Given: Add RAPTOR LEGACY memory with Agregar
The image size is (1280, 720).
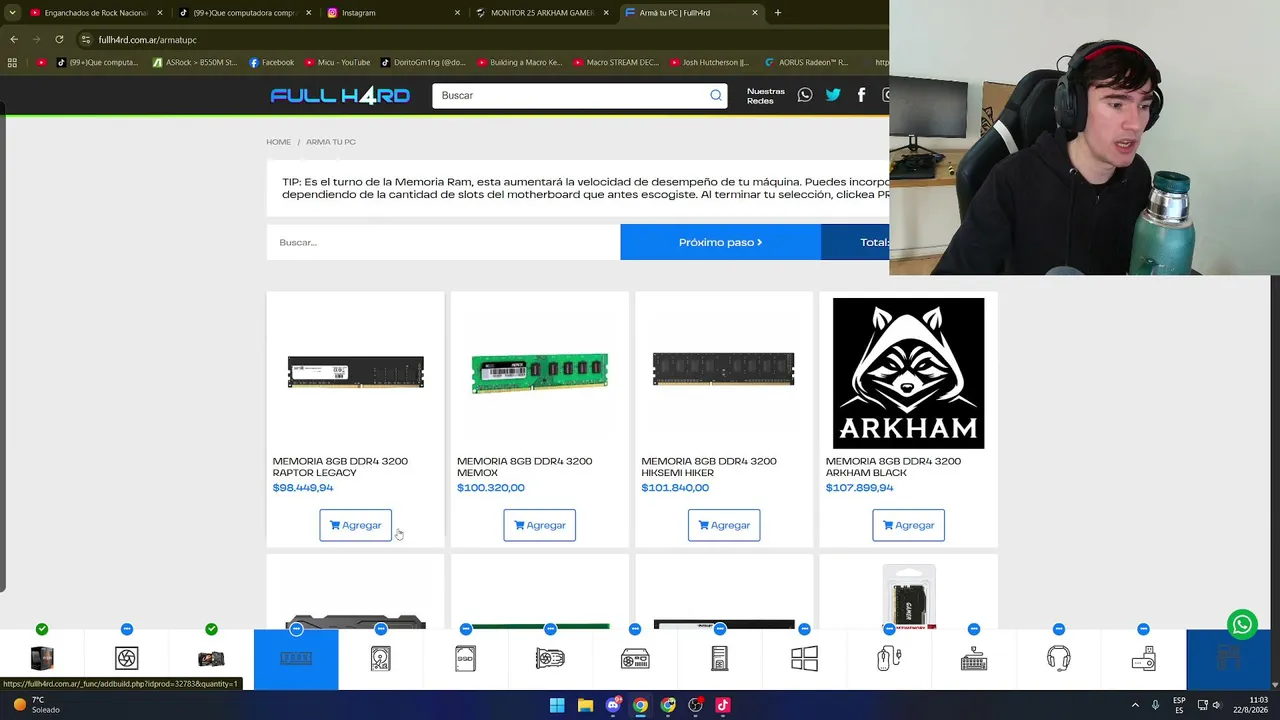Looking at the screenshot, I should [x=355, y=525].
